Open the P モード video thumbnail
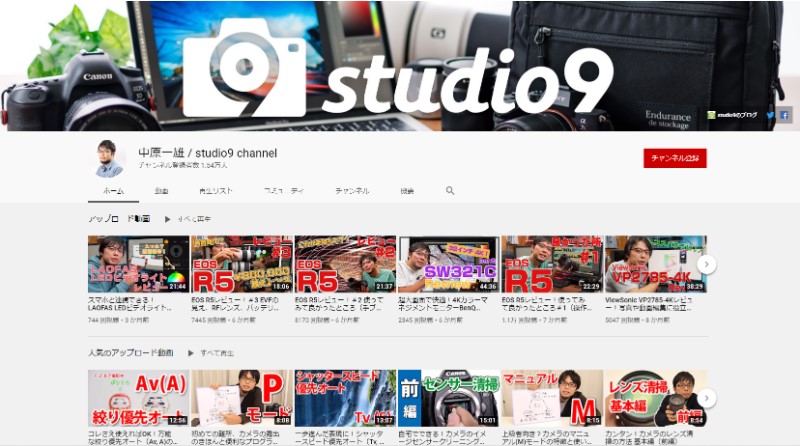 (242, 398)
